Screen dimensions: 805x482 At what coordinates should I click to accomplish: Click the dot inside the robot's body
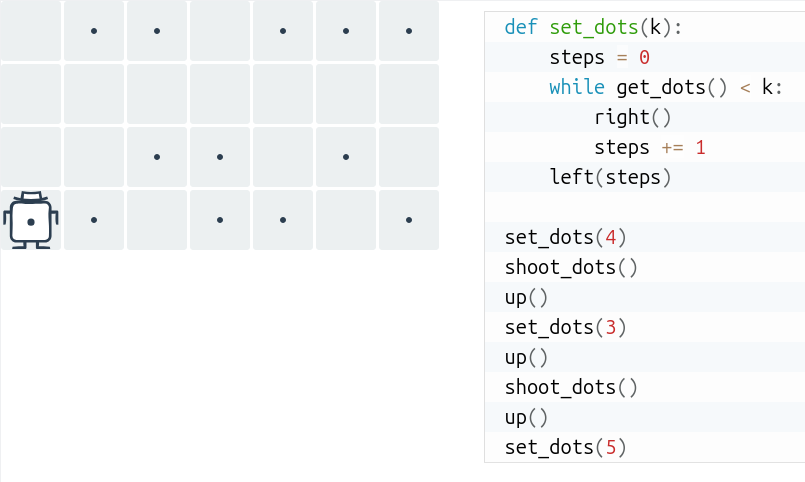31,222
